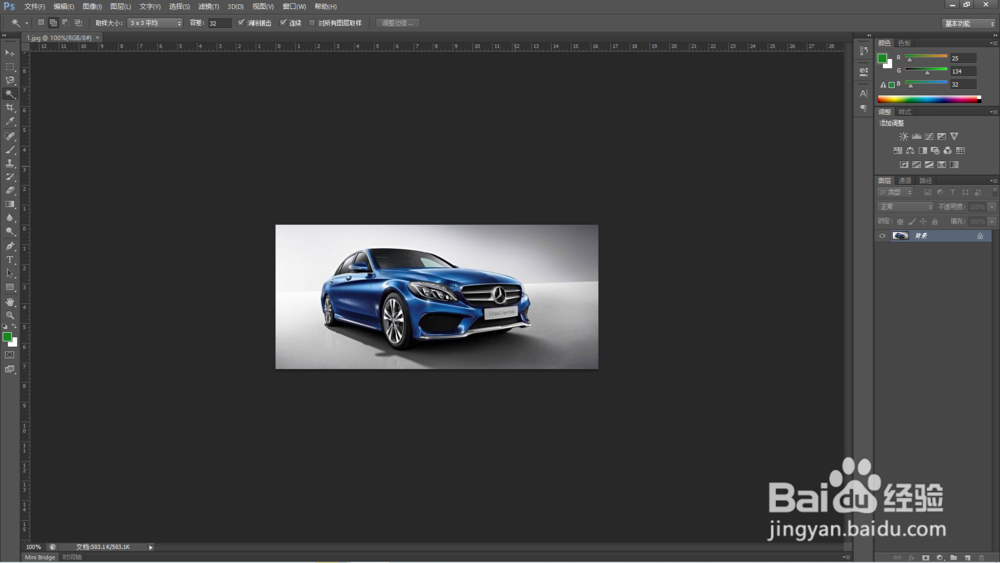Switch to the 路径 paths tab

(x=925, y=180)
